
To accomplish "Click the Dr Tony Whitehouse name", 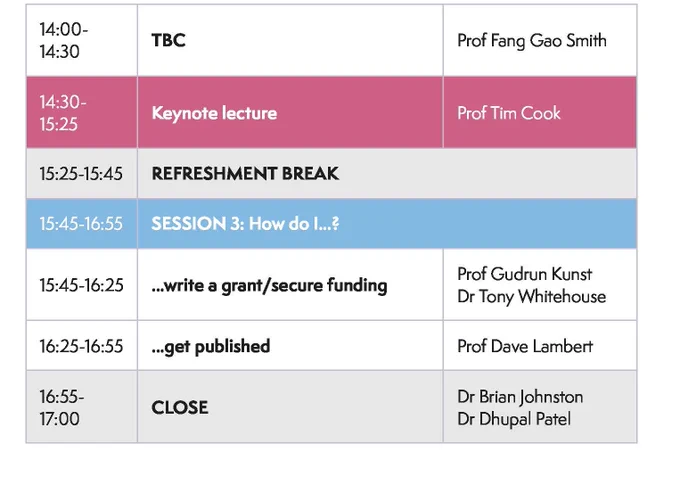I will 532,297.
